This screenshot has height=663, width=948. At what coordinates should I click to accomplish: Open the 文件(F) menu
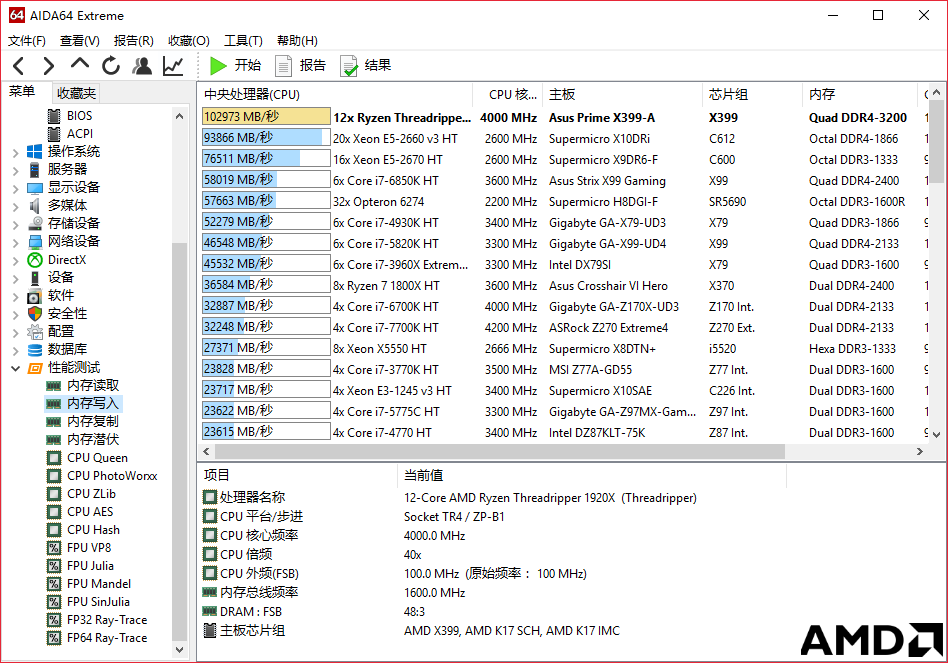pos(27,40)
